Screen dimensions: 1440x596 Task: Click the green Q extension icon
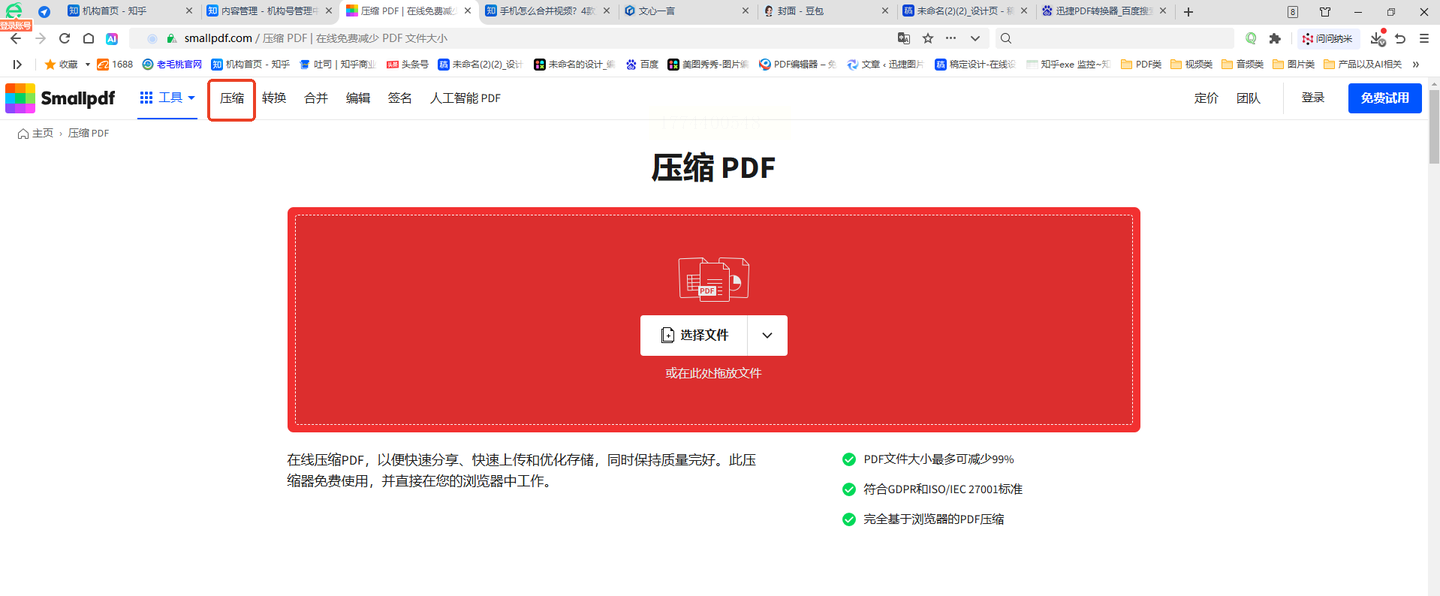coord(1251,38)
